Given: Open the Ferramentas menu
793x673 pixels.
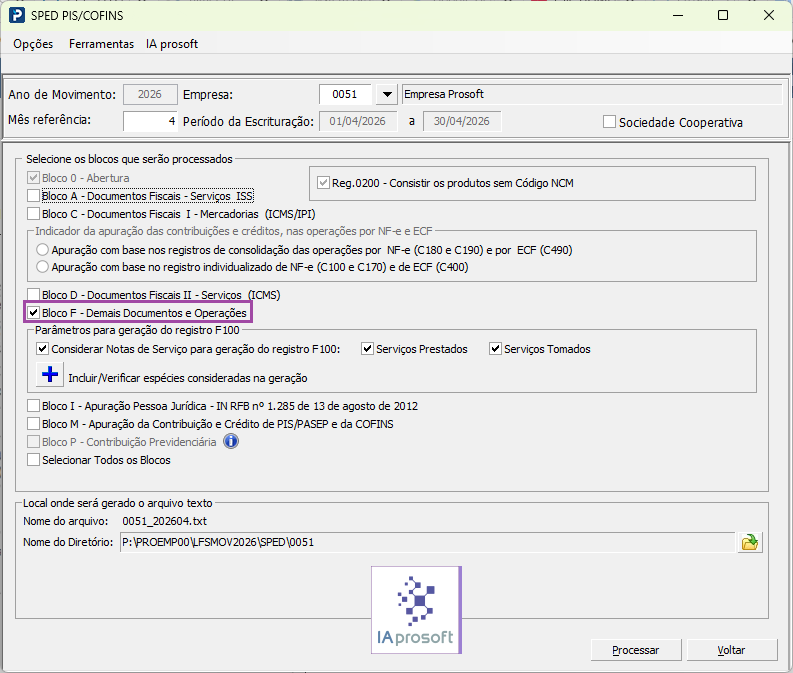Looking at the screenshot, I should [x=102, y=44].
